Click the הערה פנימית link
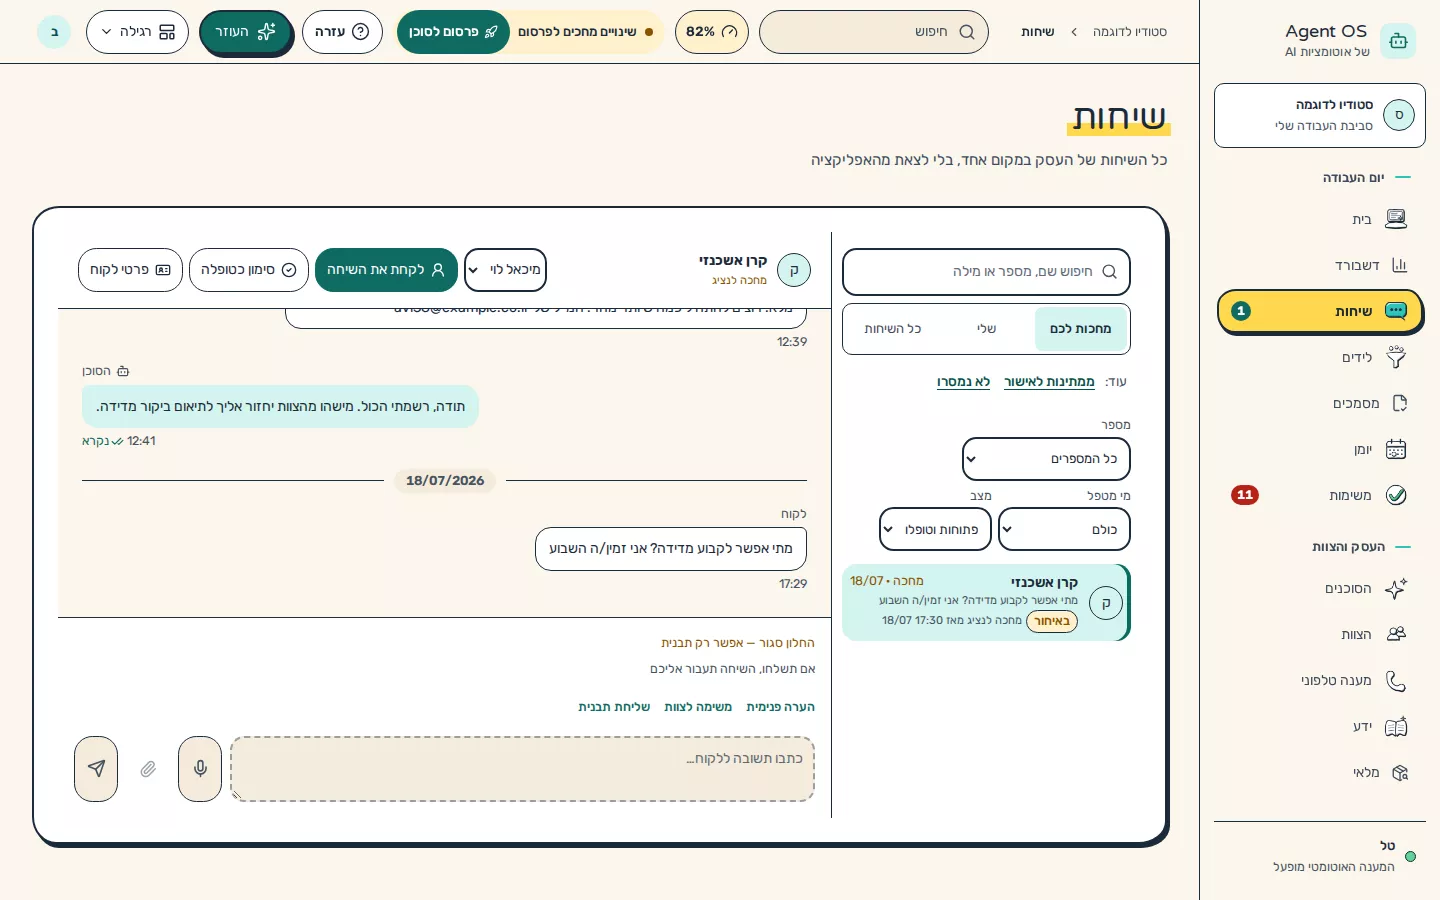Image resolution: width=1440 pixels, height=900 pixels. (780, 707)
